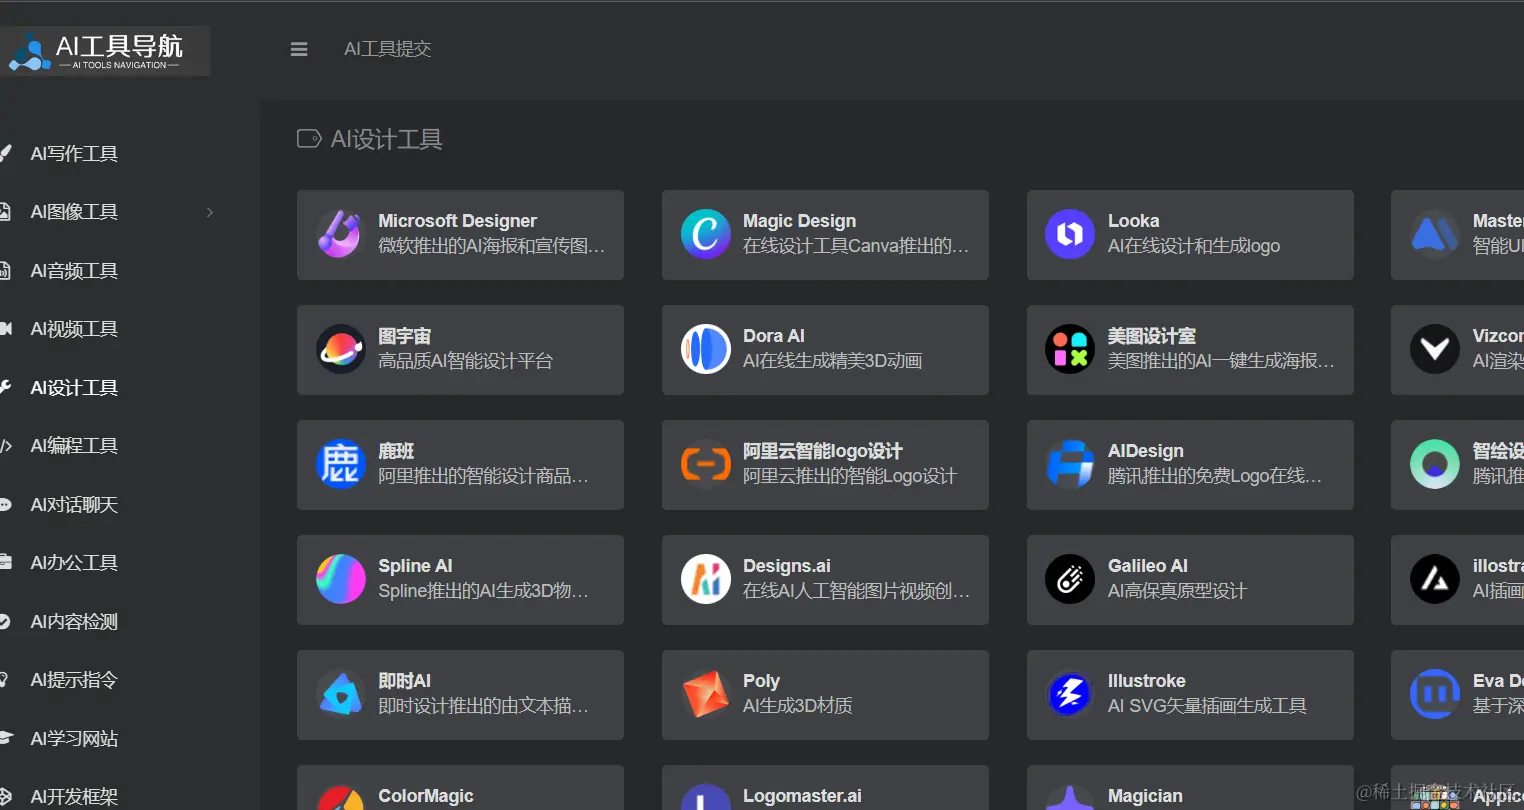Open AI提示指令 category in the sidebar
1524x810 pixels.
[x=74, y=680]
